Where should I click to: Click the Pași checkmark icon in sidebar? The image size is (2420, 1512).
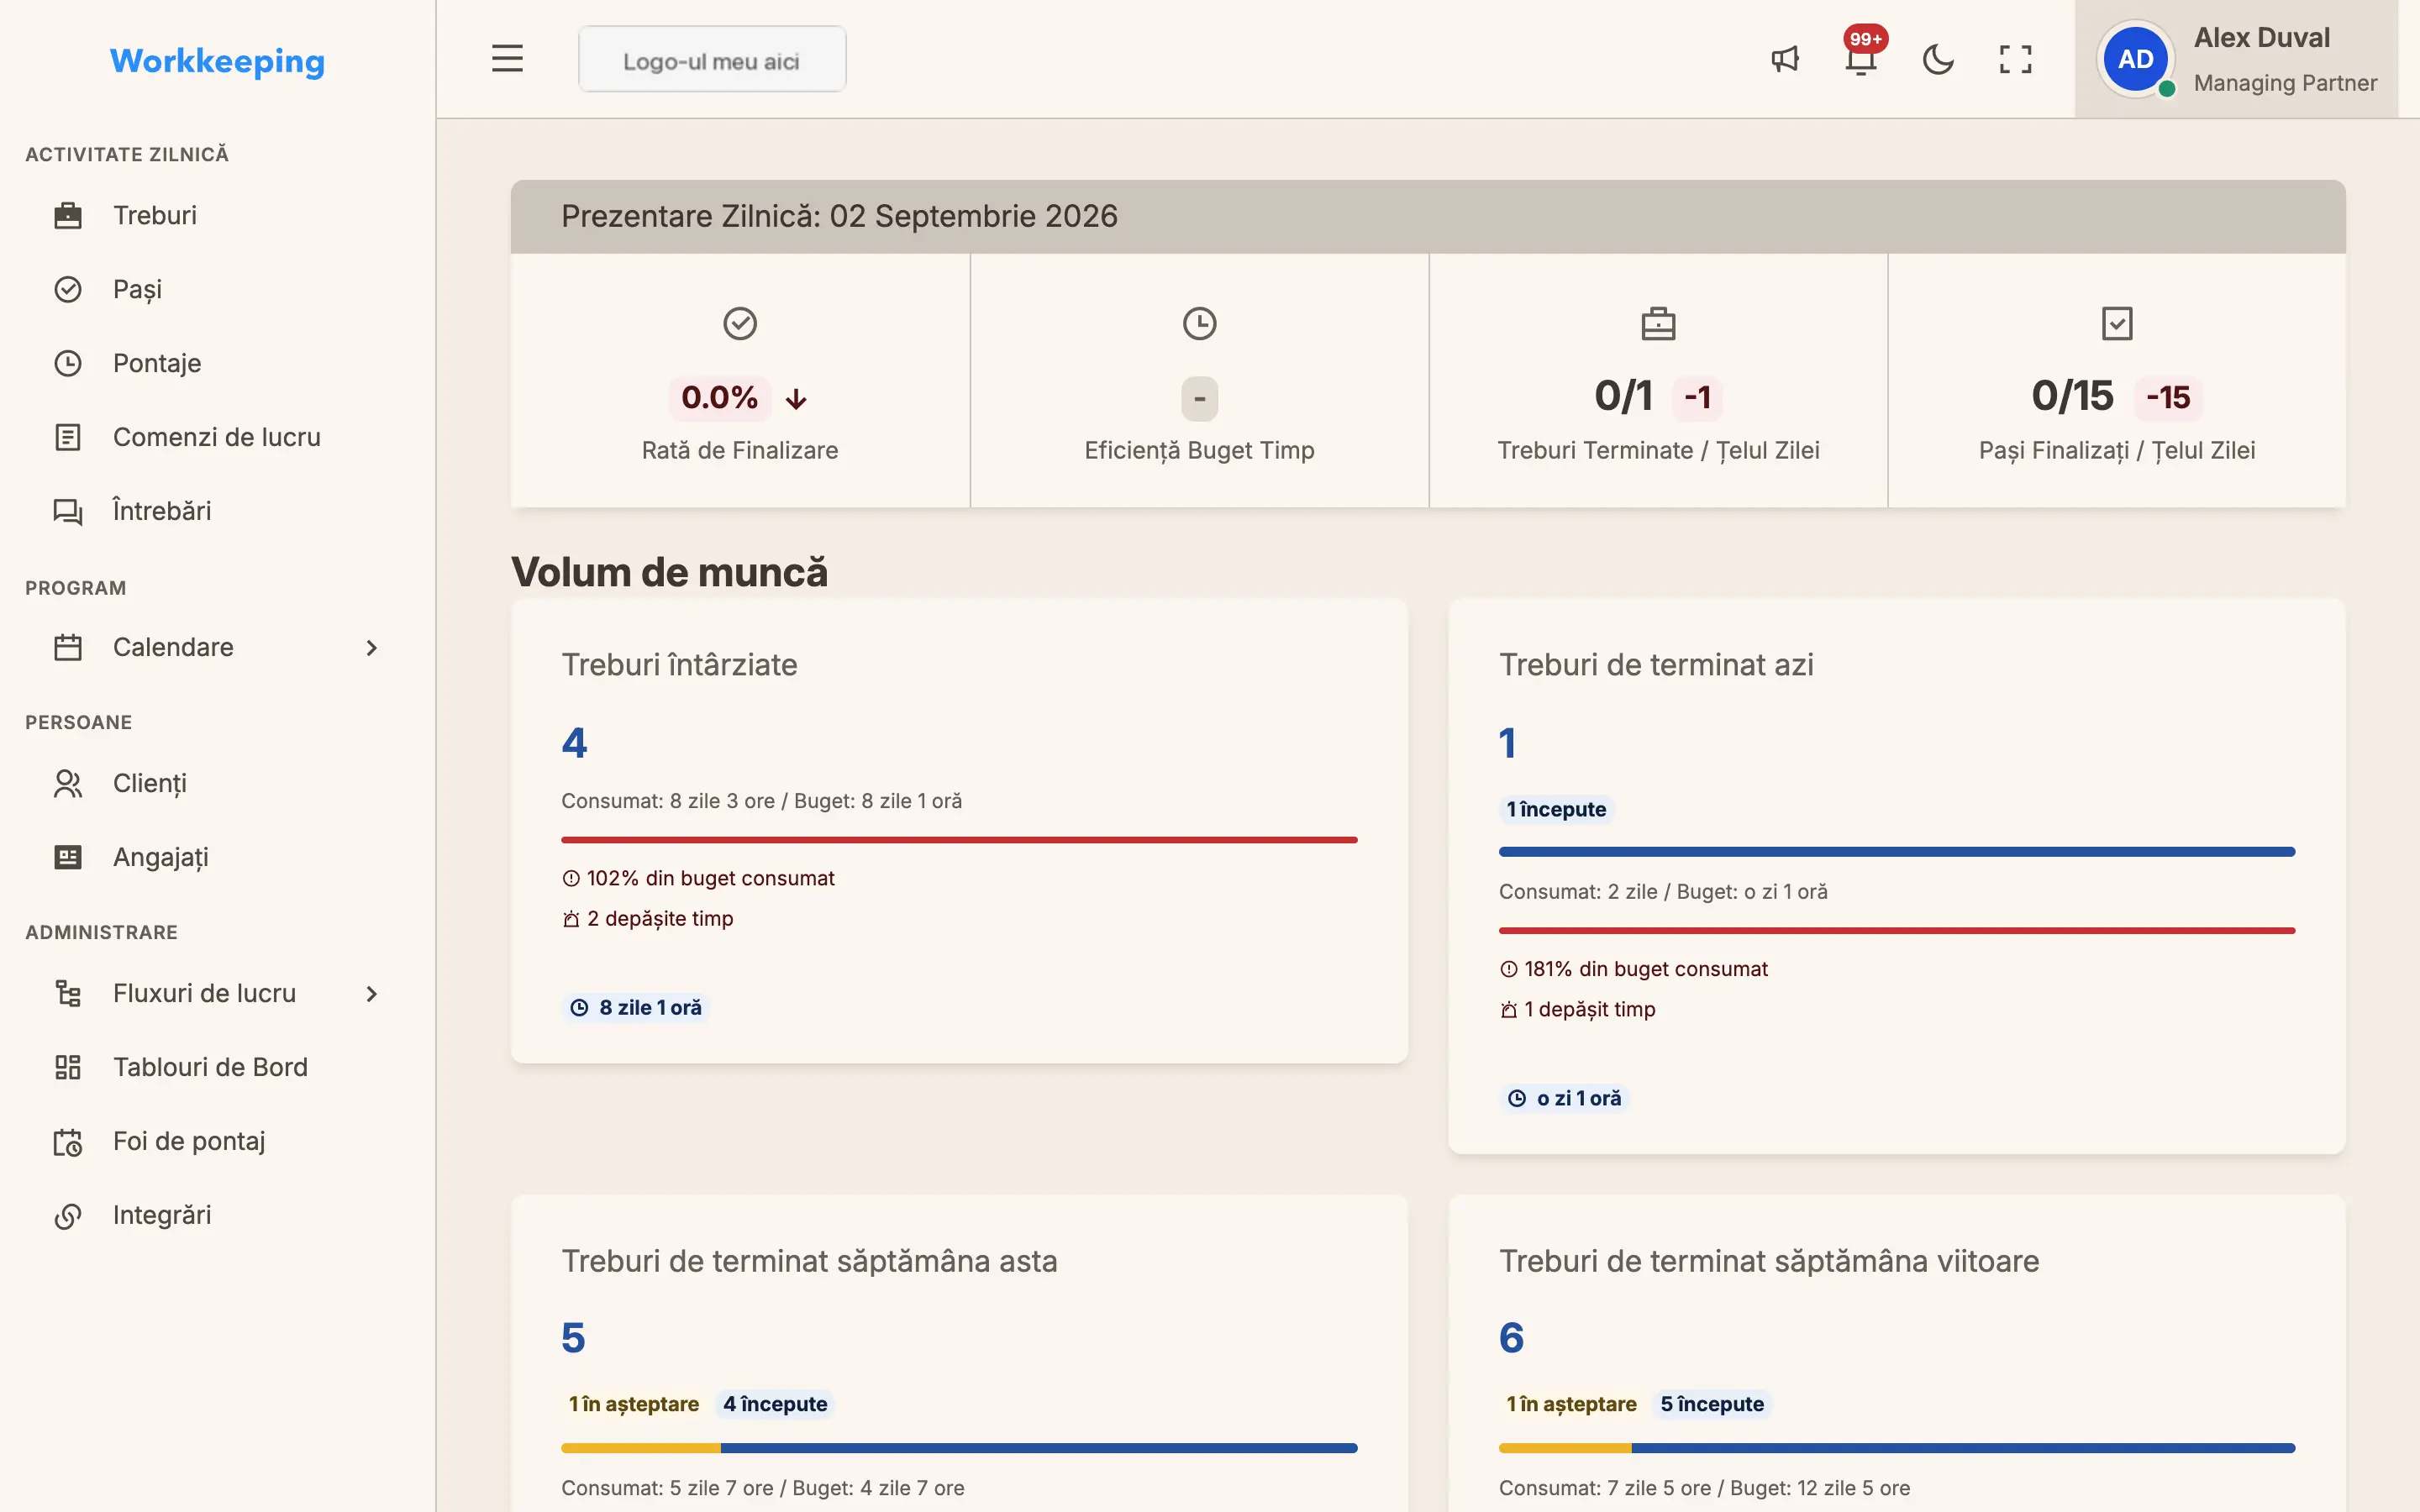point(68,289)
